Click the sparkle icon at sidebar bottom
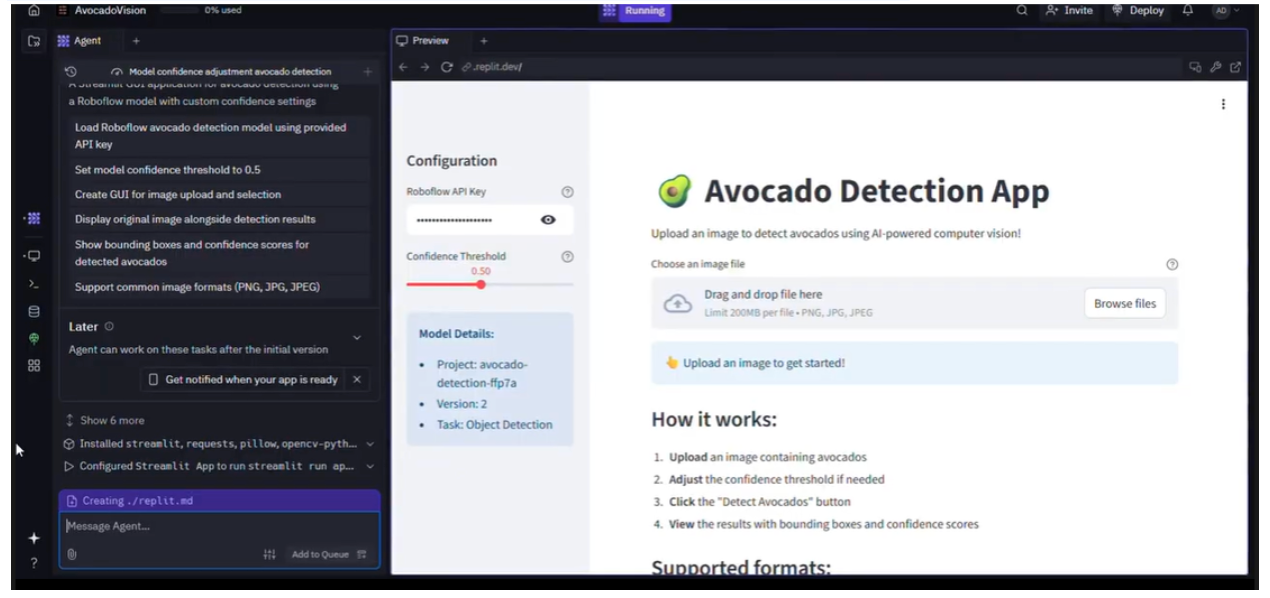Viewport: 1270px width, 598px height. pos(34,538)
